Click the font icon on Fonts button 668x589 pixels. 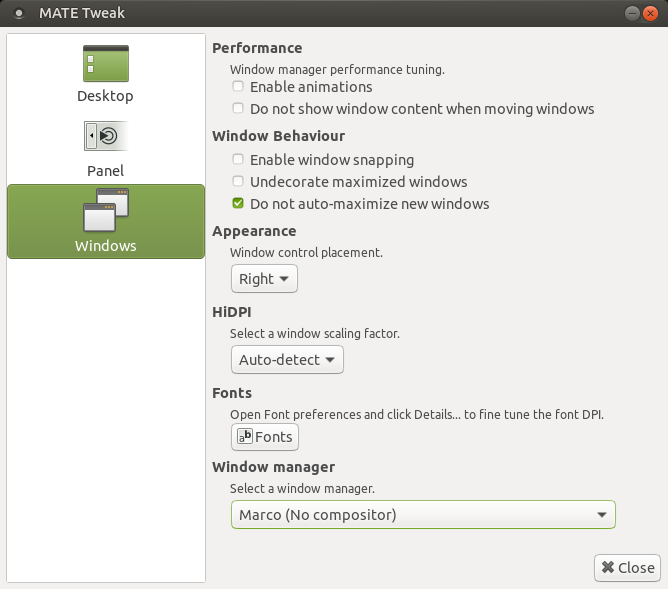coord(244,436)
